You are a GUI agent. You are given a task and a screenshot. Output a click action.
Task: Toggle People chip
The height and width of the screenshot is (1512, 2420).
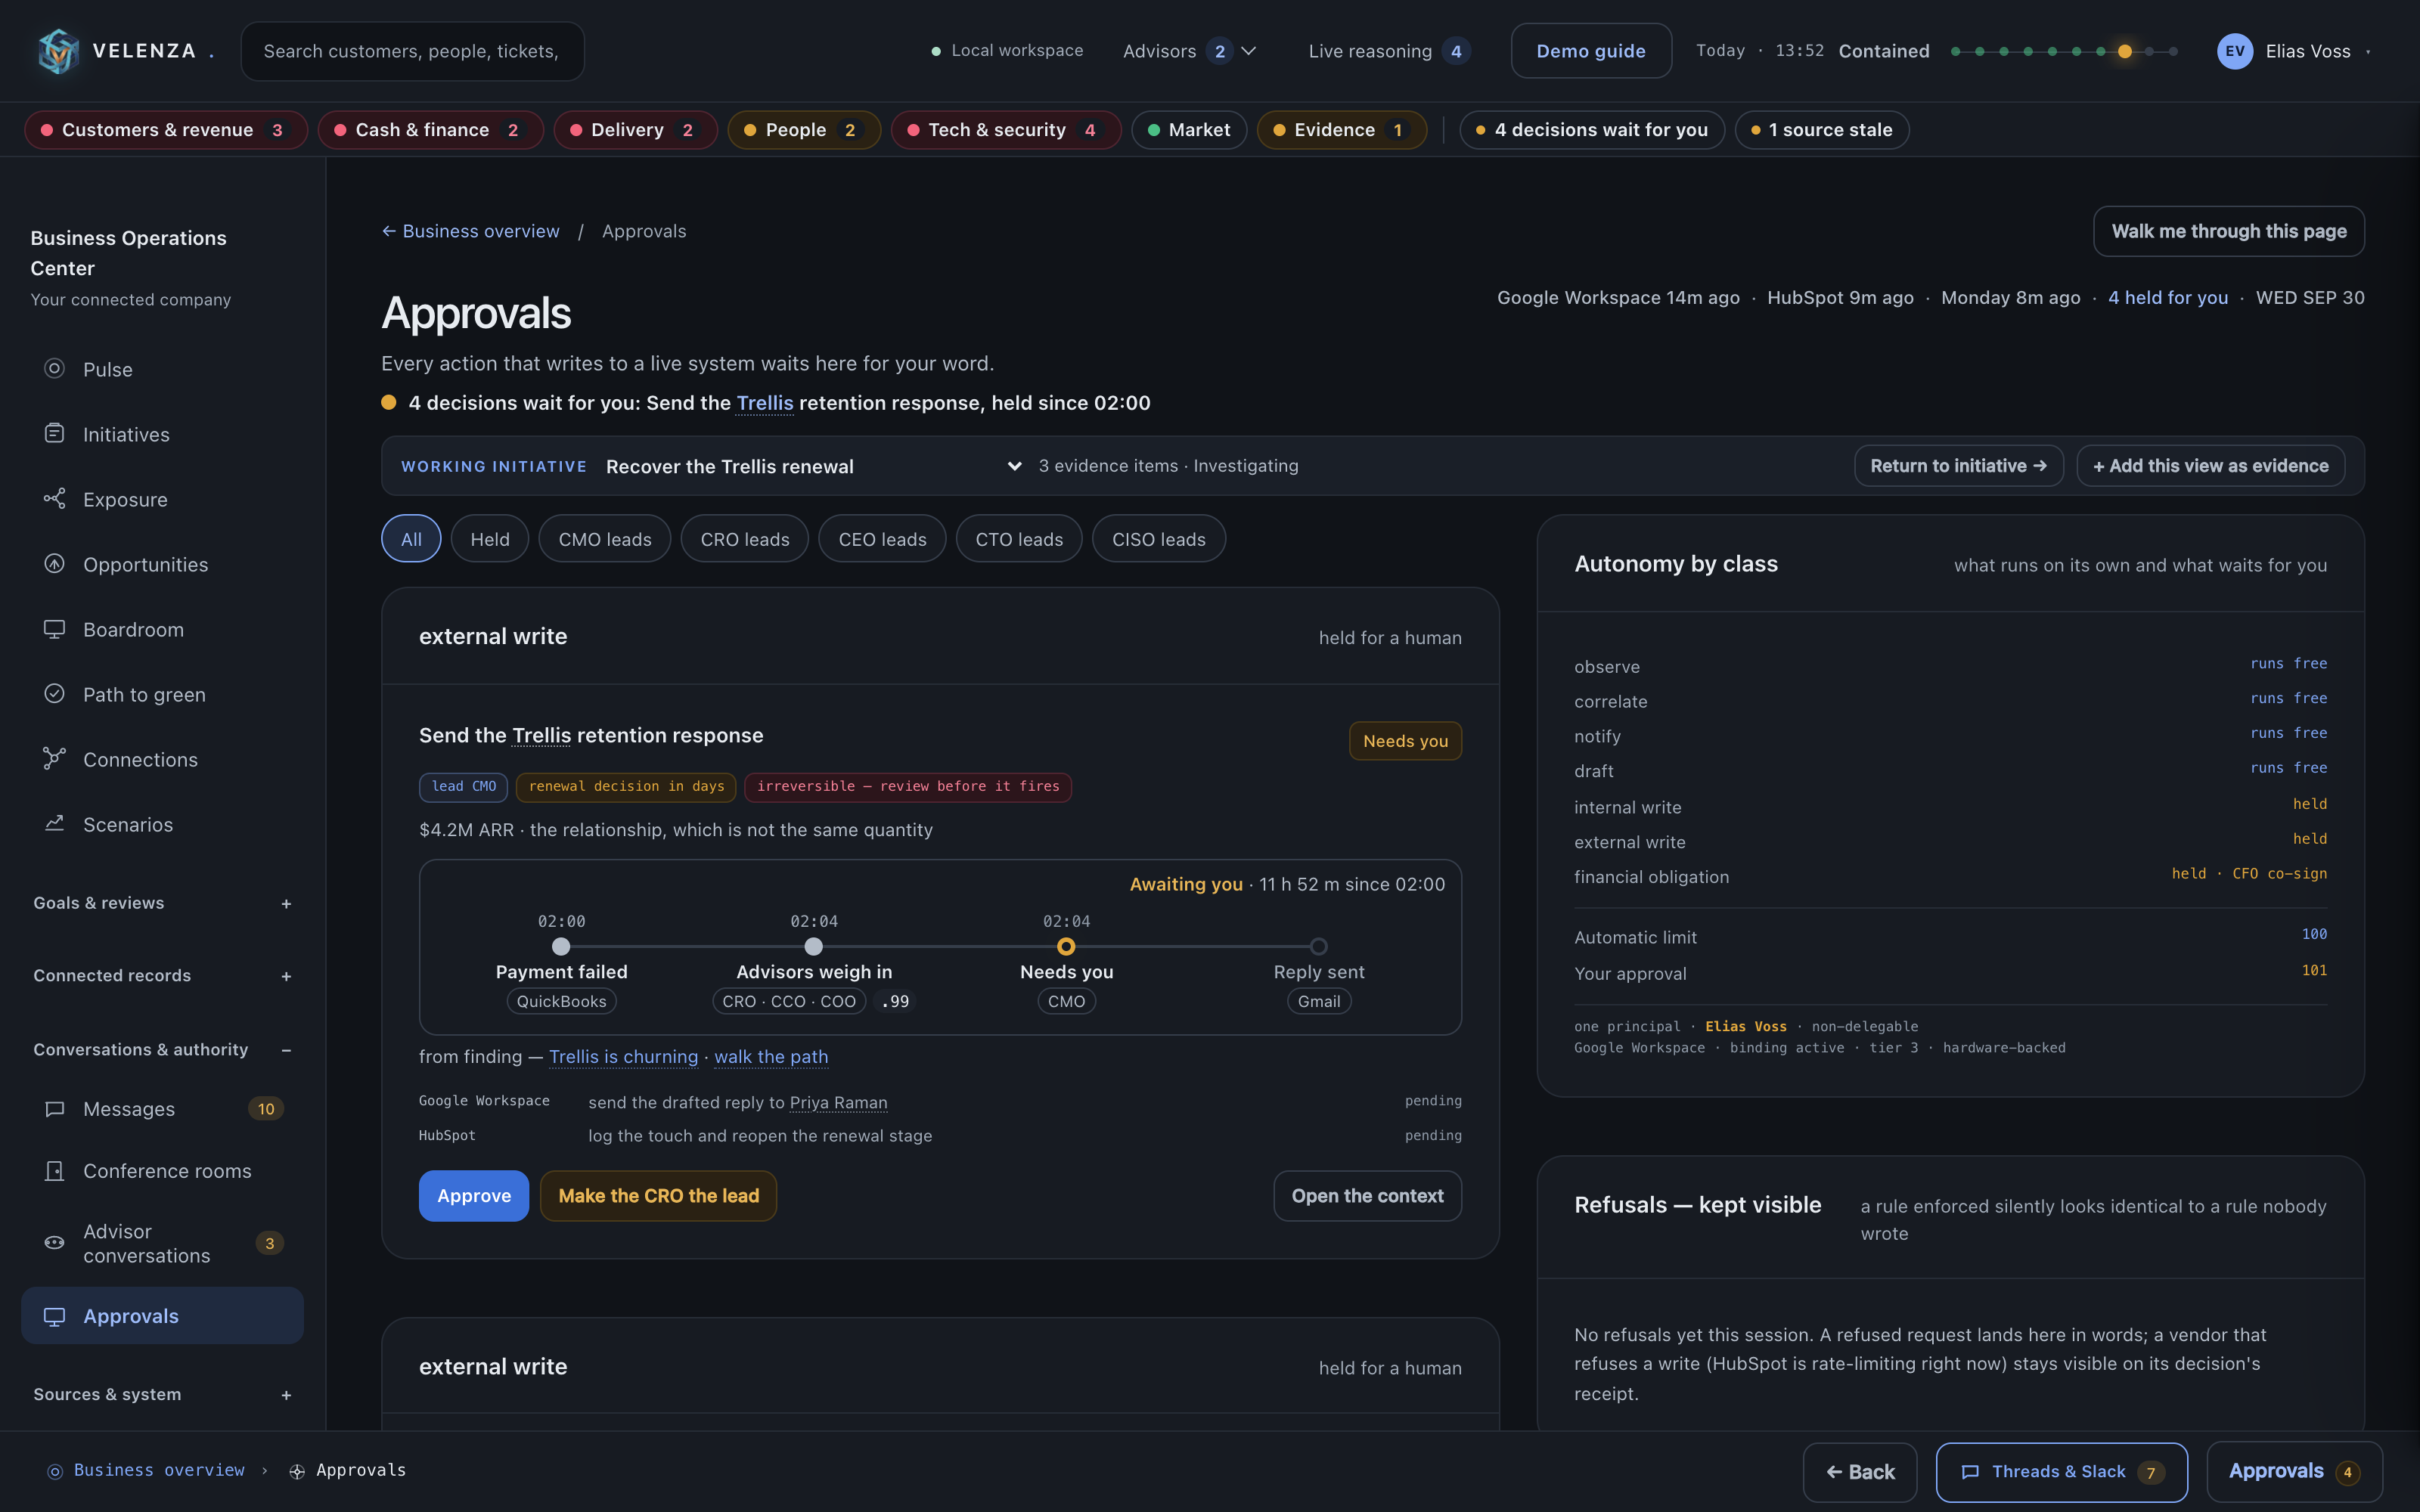point(804,130)
